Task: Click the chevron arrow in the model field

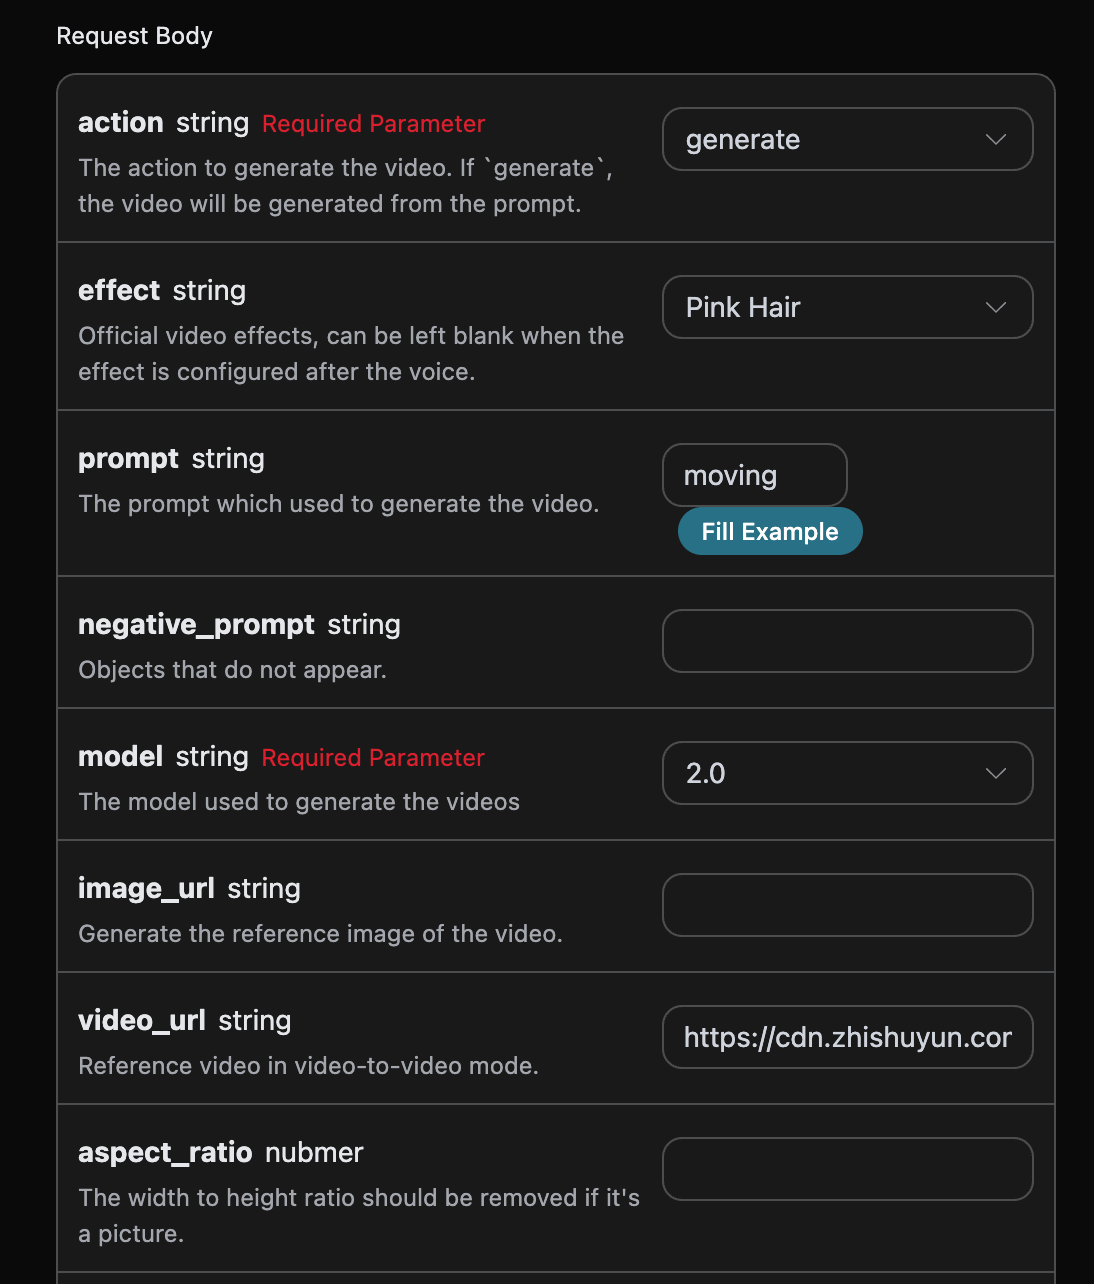Action: (x=995, y=774)
